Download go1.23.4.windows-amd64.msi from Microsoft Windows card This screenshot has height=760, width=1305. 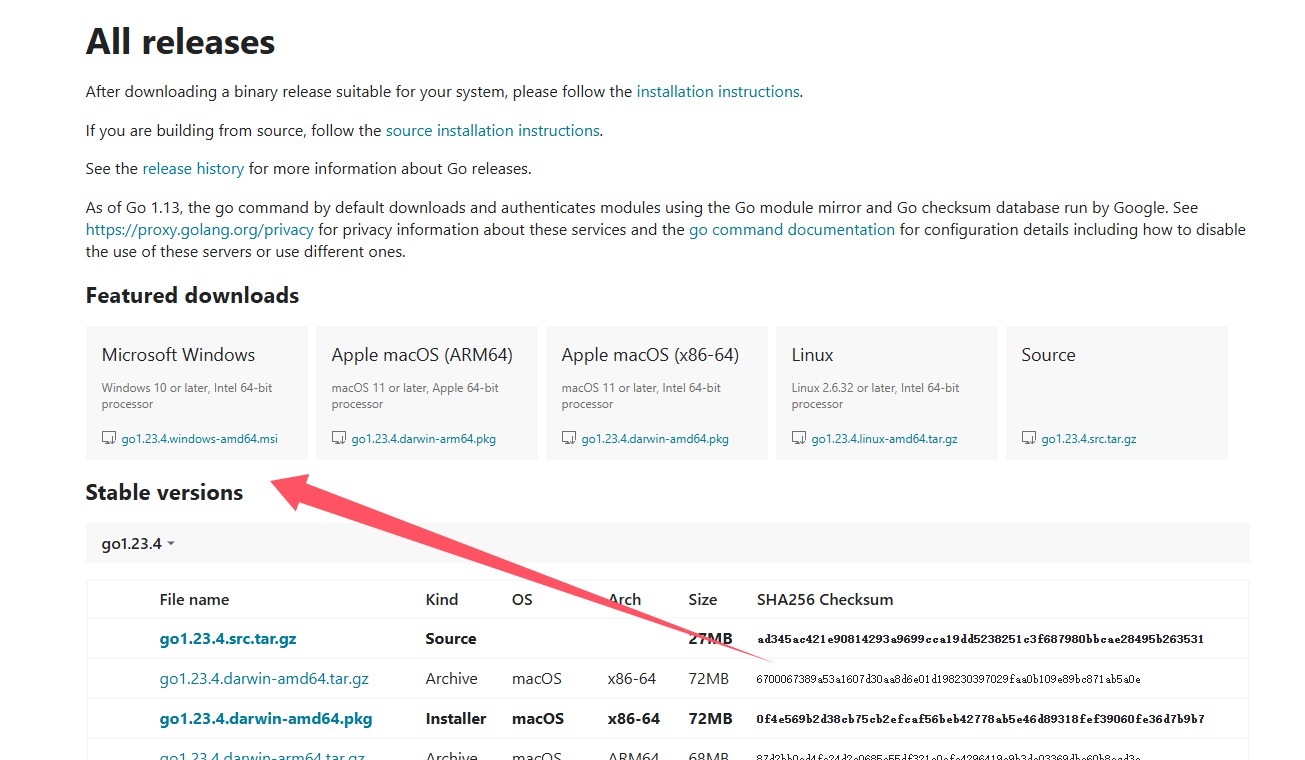tap(199, 439)
